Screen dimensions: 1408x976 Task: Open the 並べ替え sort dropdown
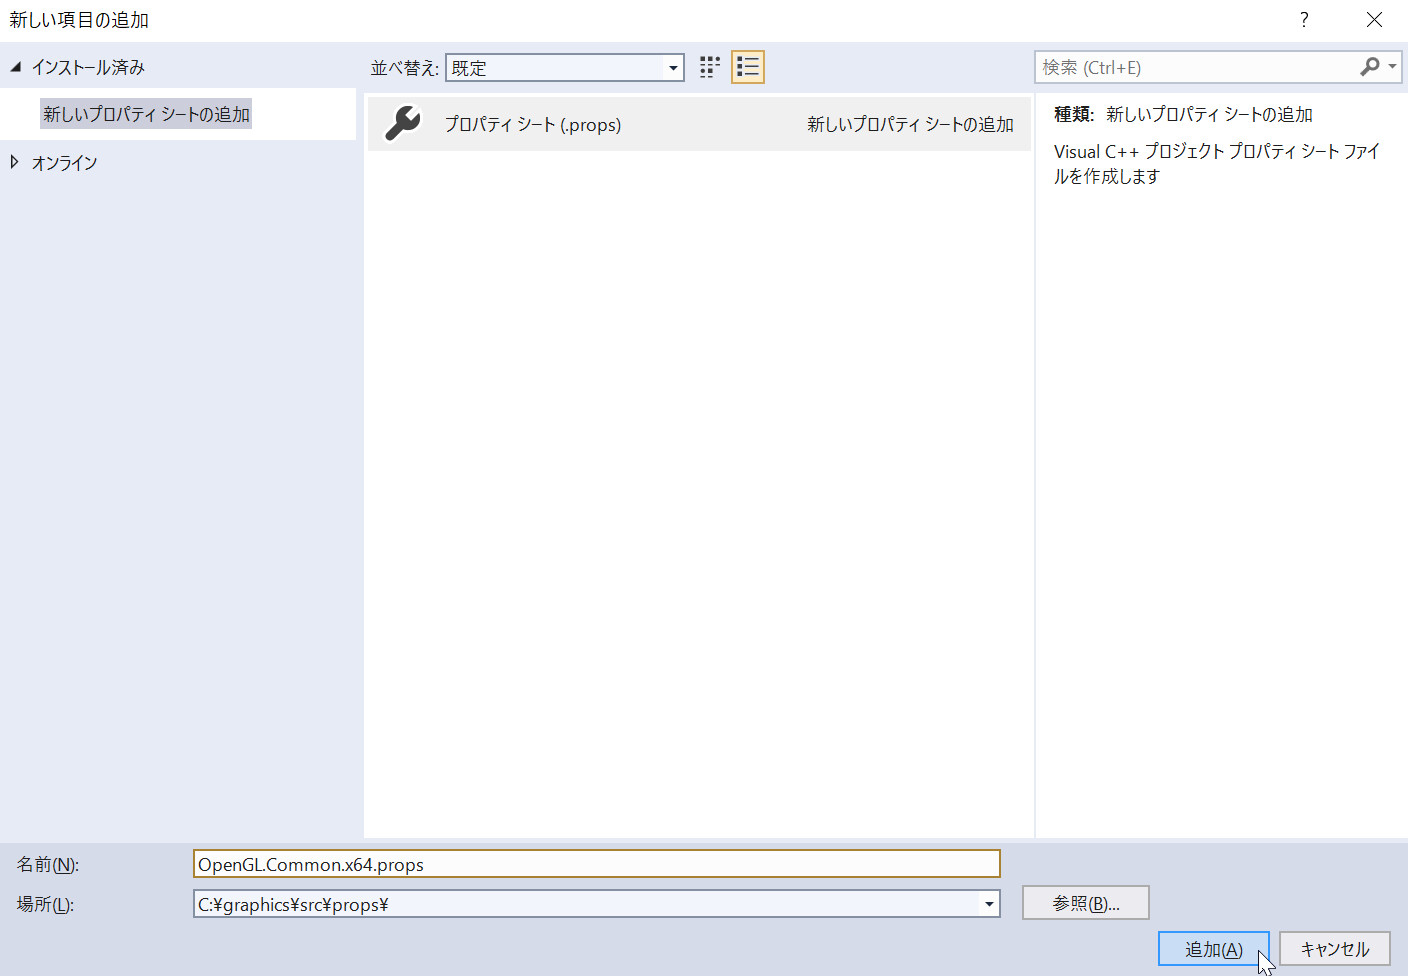(x=673, y=68)
